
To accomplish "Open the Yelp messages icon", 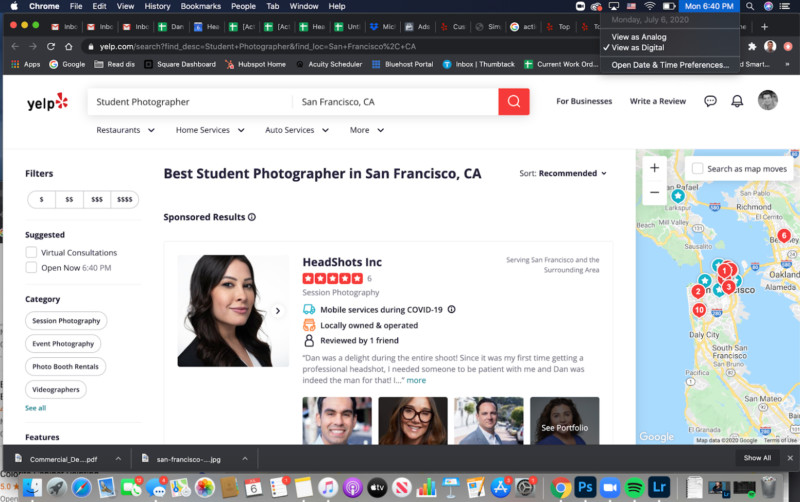I will (x=710, y=101).
